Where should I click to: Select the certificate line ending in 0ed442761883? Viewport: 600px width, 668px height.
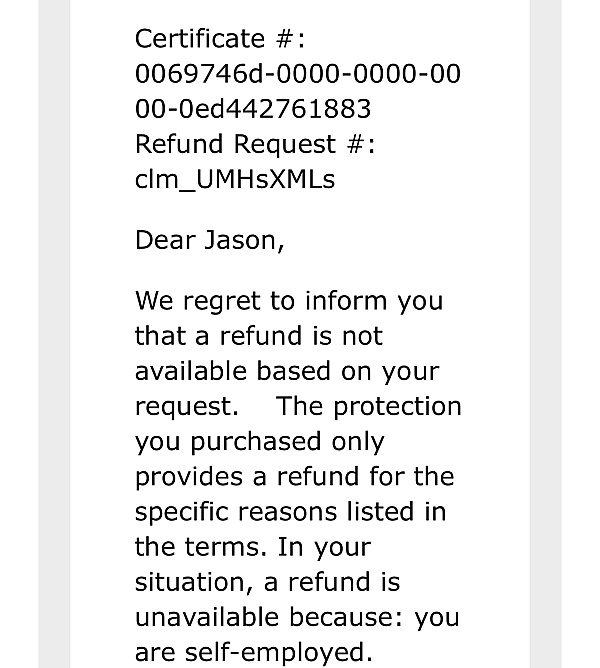click(253, 109)
